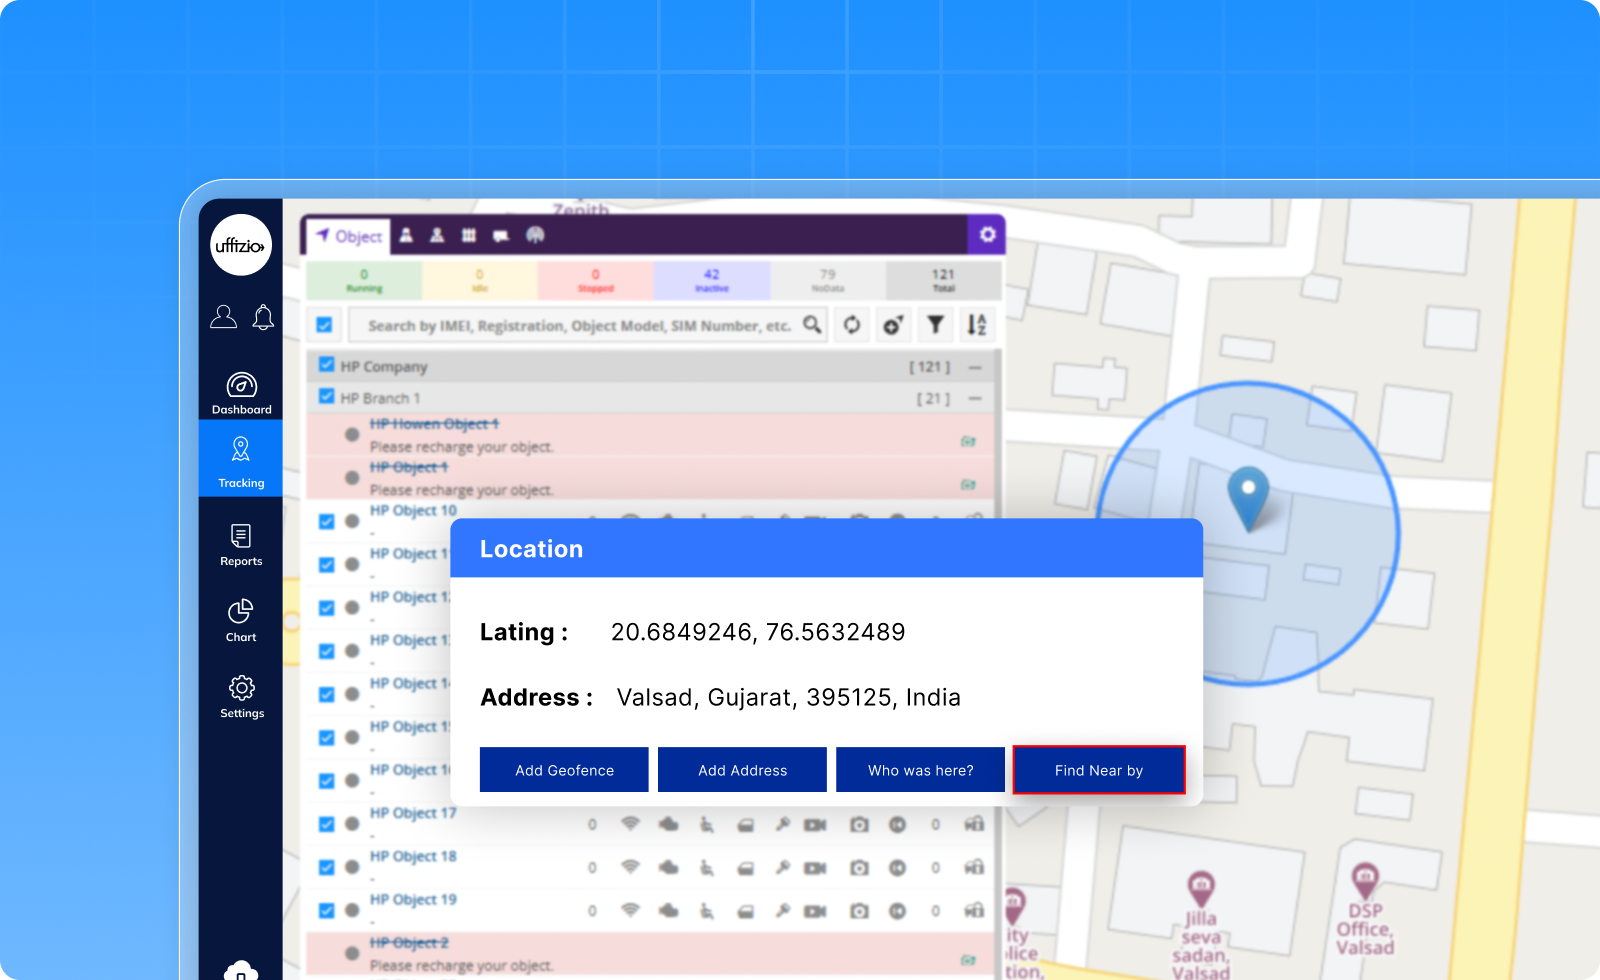The height and width of the screenshot is (980, 1600).
Task: Filter by the Inactive status tab
Action: (x=711, y=280)
